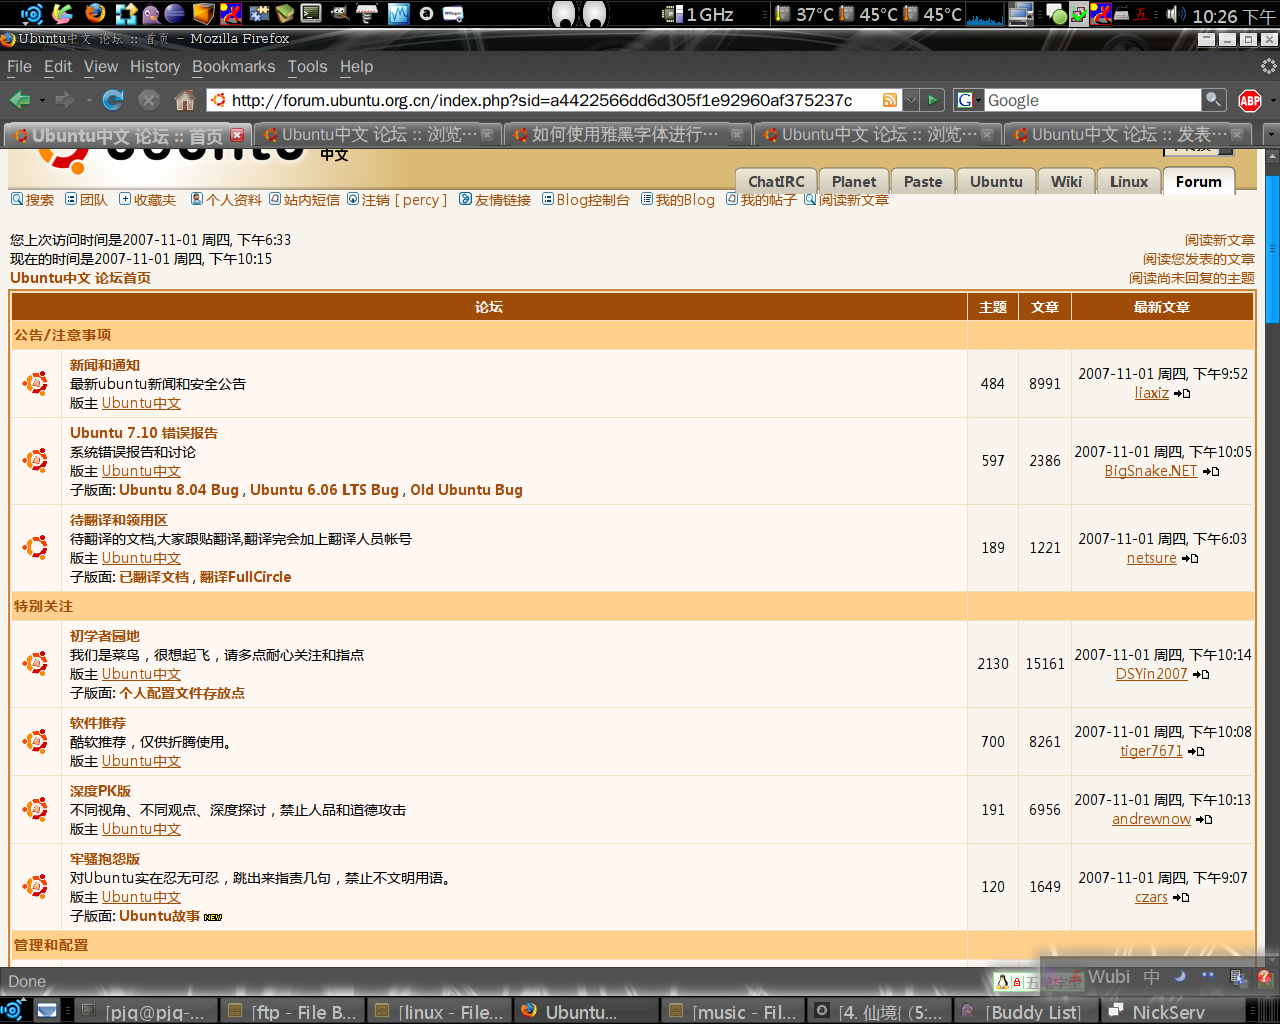Open the File menu
Image resolution: width=1280 pixels, height=1024 pixels.
[19, 66]
